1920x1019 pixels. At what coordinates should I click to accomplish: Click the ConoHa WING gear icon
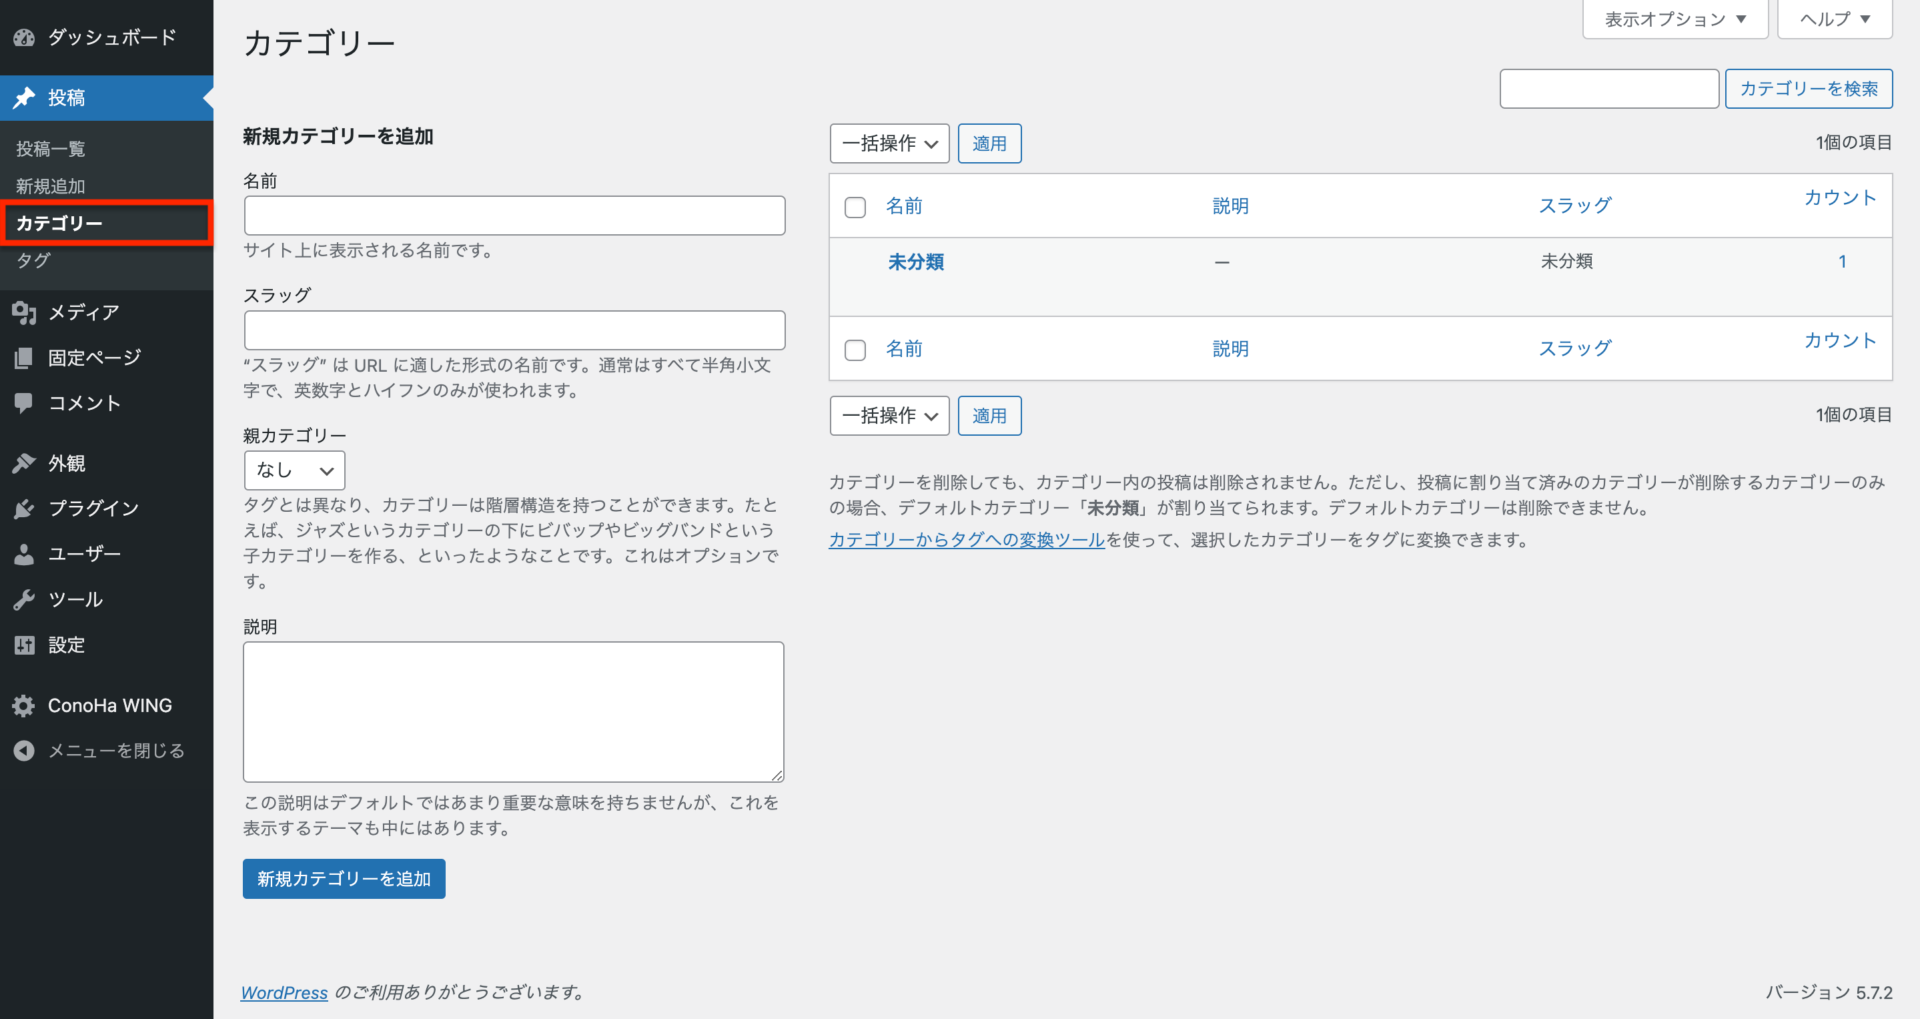point(24,706)
